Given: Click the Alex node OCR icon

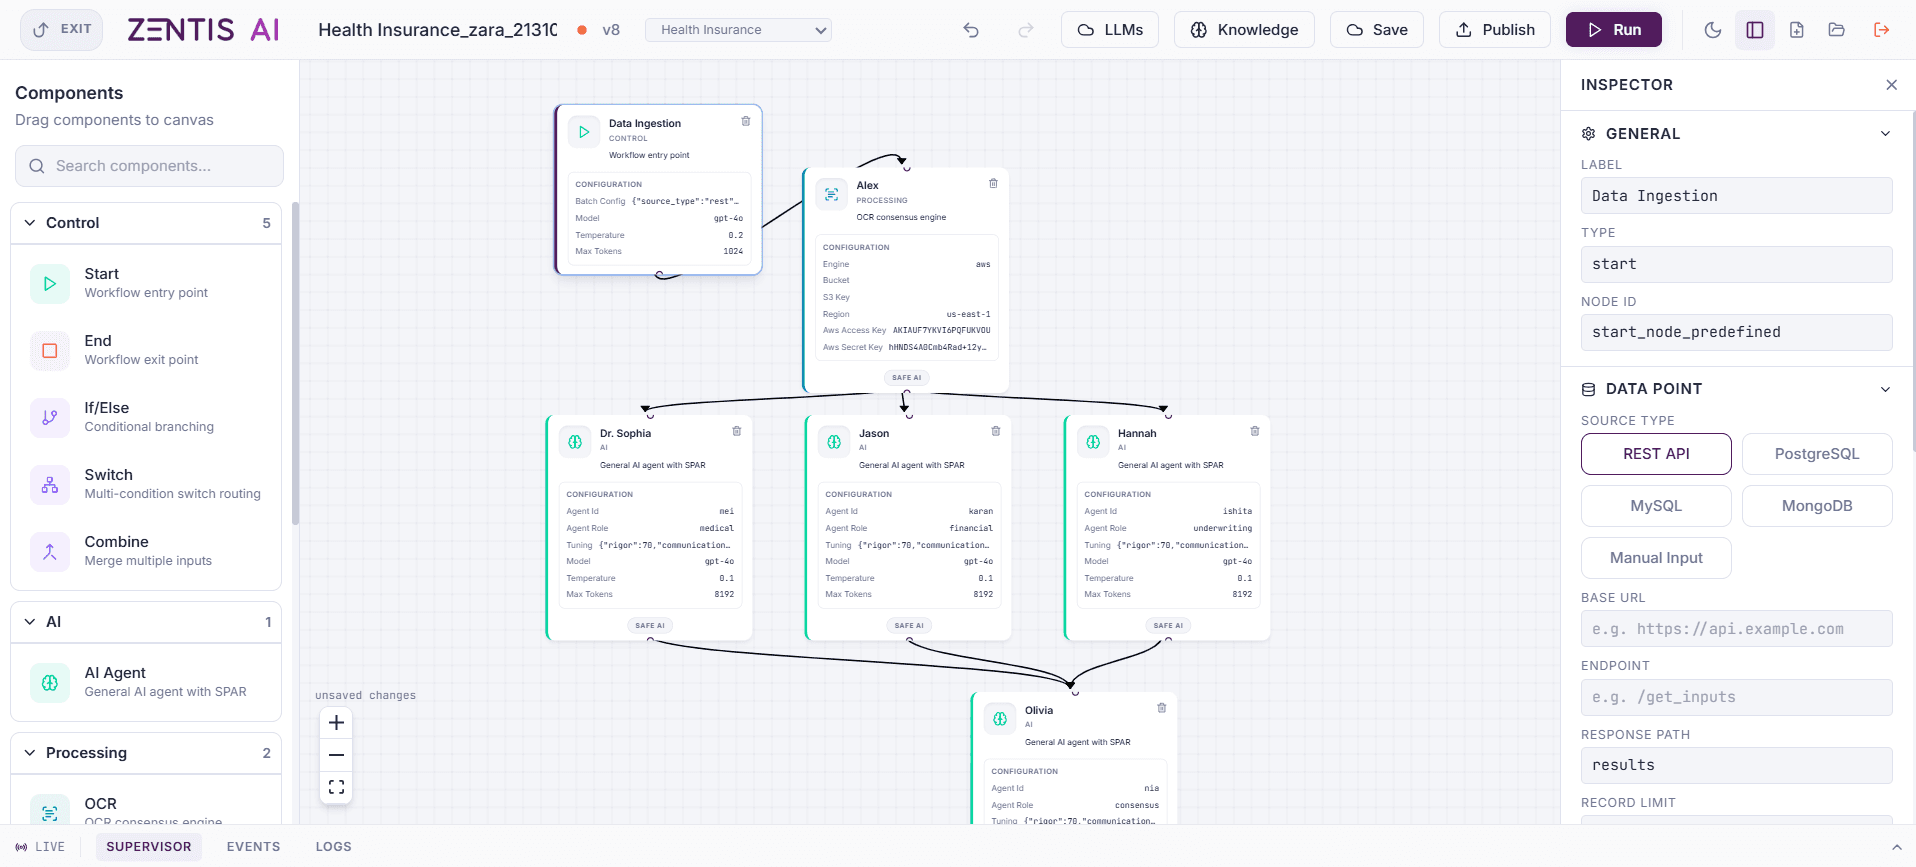Looking at the screenshot, I should [x=832, y=195].
